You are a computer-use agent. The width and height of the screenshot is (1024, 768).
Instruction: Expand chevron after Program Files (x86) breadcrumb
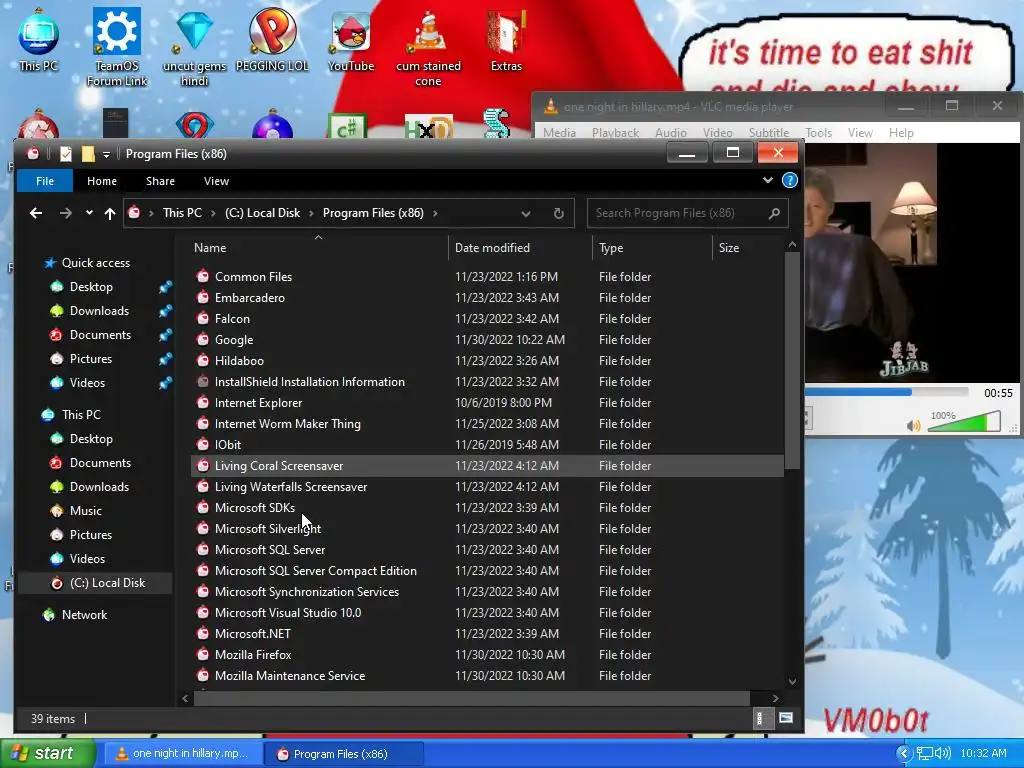[435, 213]
